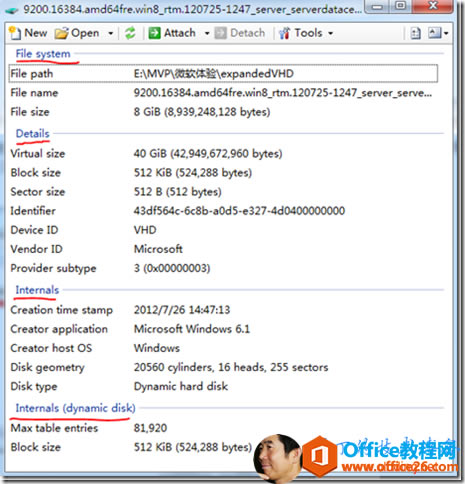This screenshot has height=484, width=465.
Task: Click the page layout icon in toolbar
Action: pyautogui.click(x=415, y=33)
